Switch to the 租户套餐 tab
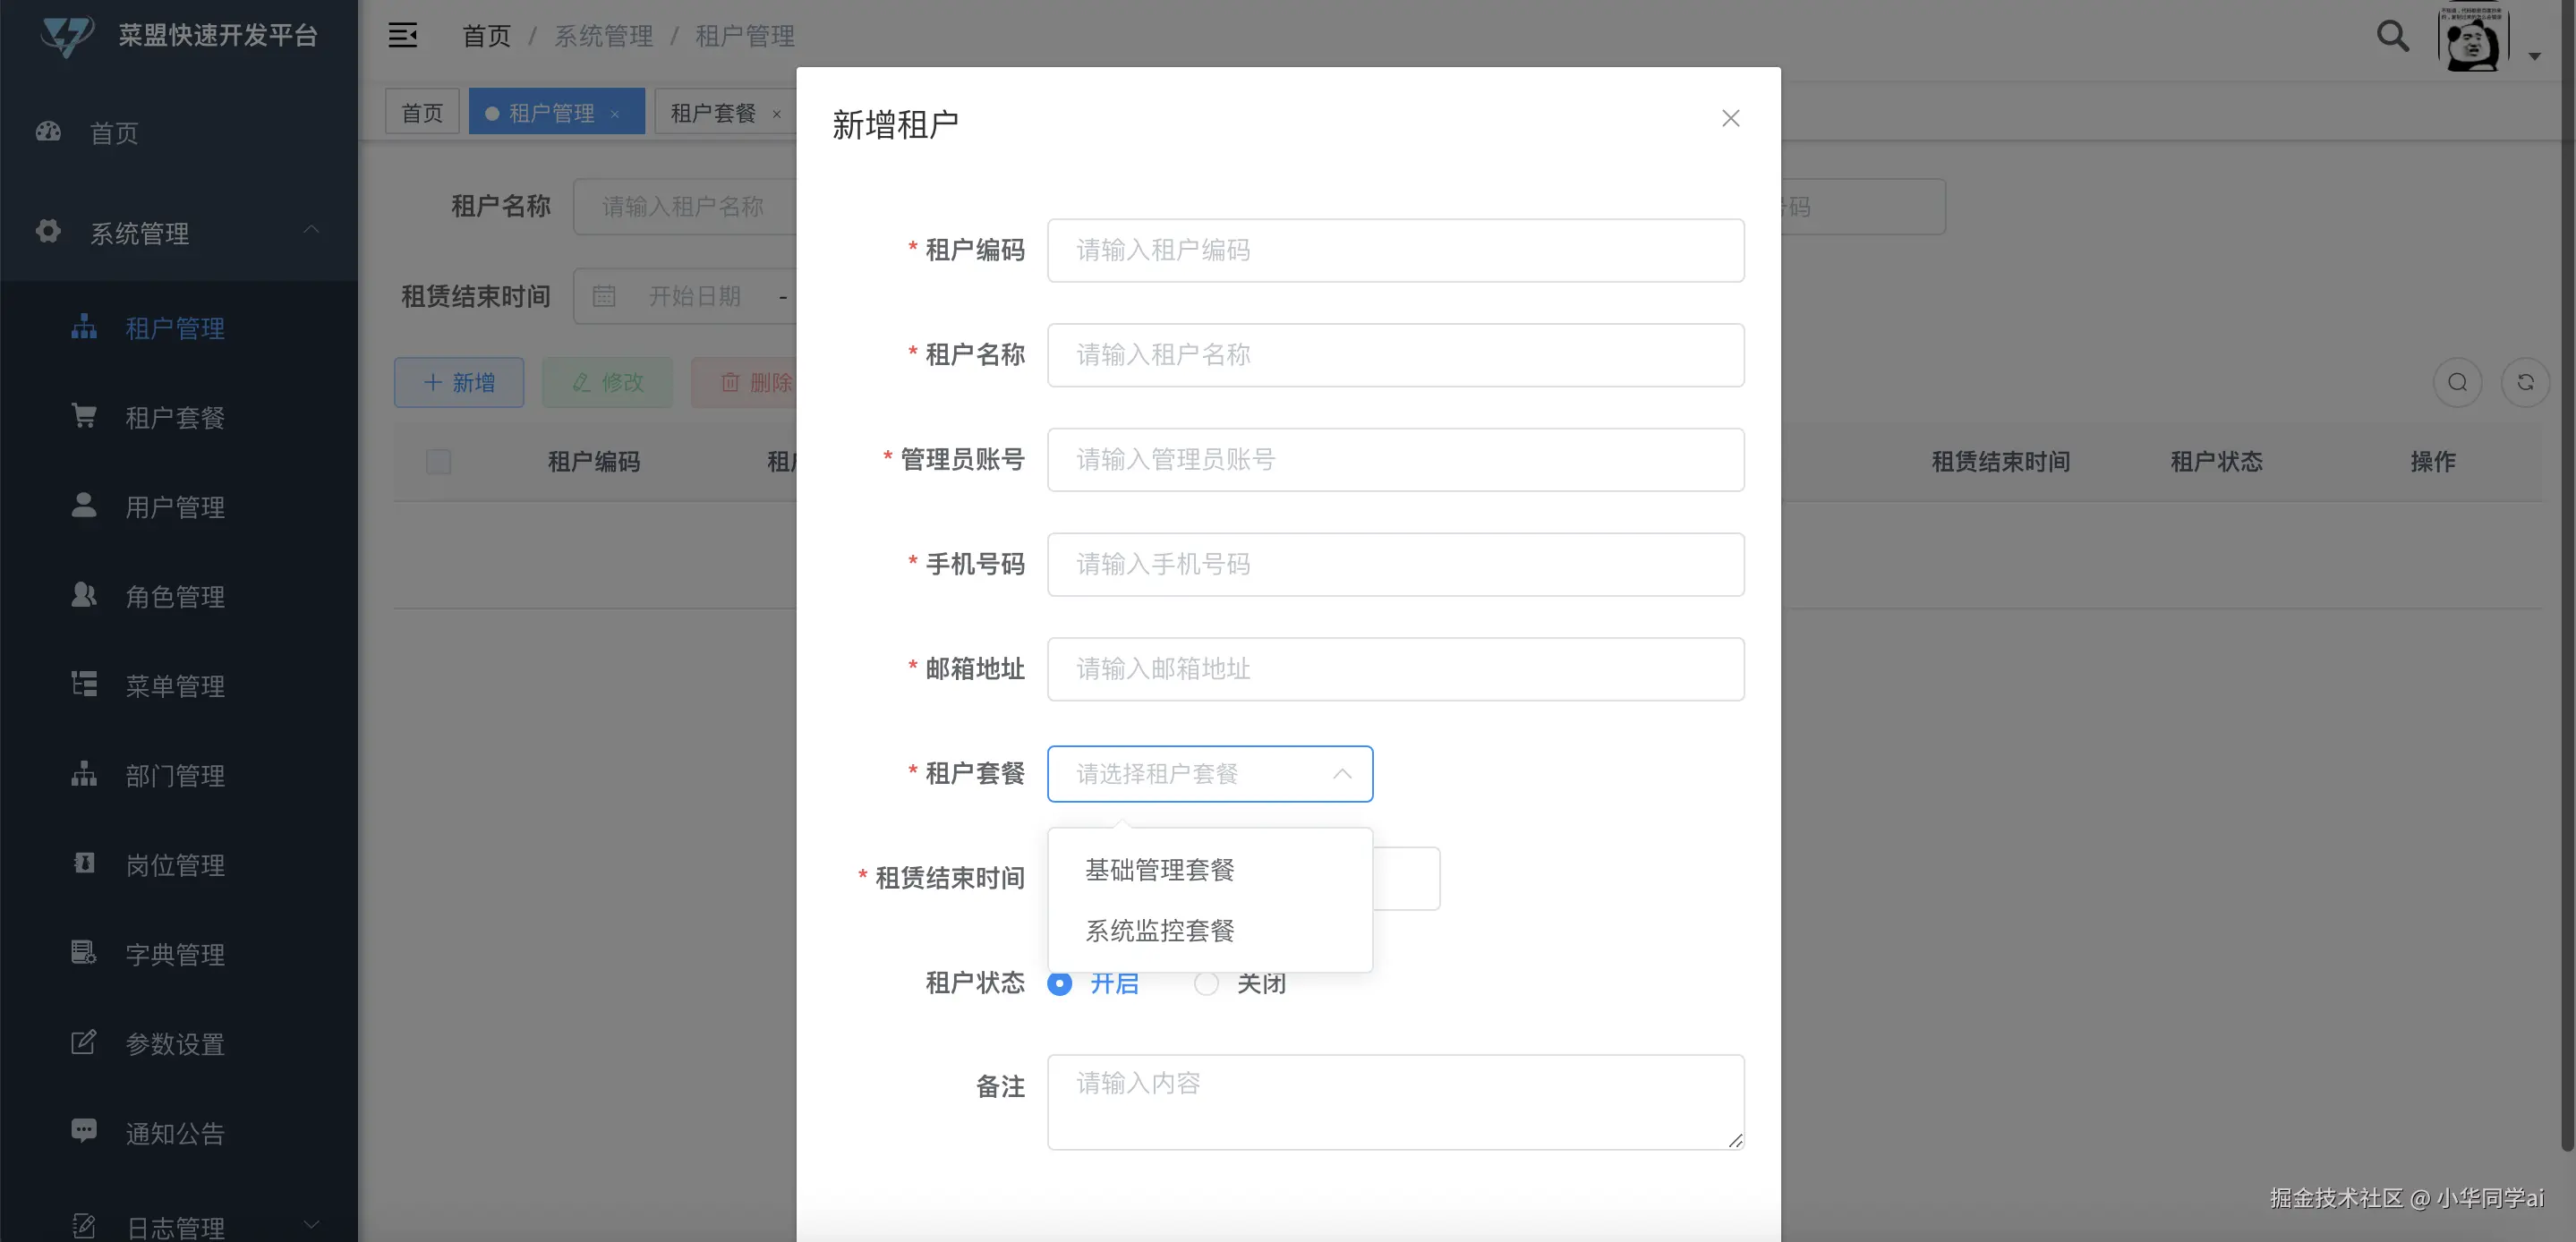The image size is (2576, 1242). tap(713, 113)
